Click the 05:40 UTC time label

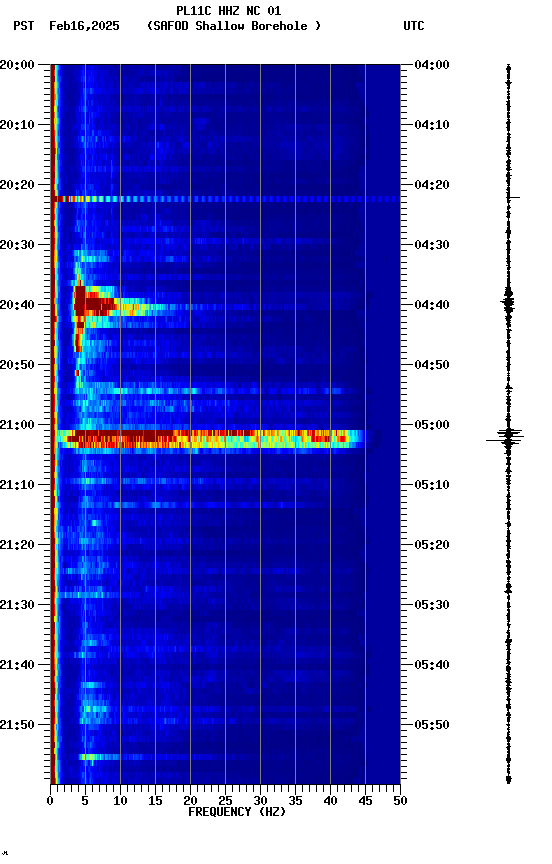coord(432,665)
